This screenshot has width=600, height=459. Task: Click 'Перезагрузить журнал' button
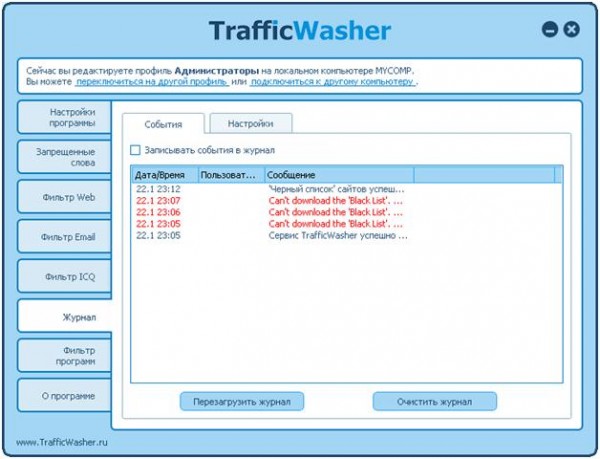[x=242, y=402]
